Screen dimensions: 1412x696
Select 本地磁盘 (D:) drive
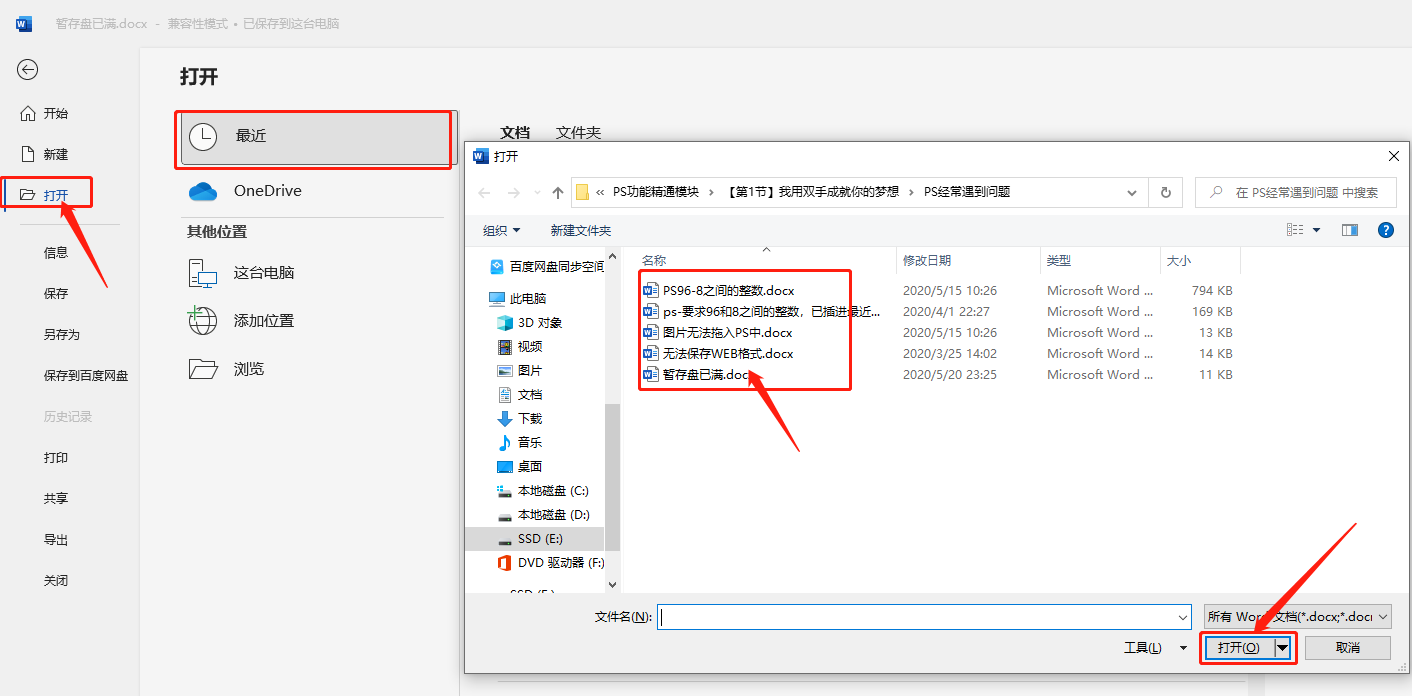[x=543, y=515]
